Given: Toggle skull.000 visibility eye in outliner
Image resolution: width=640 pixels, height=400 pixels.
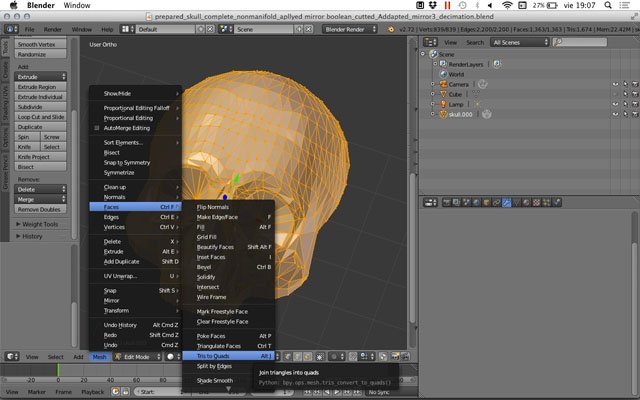Looking at the screenshot, I should [615, 114].
